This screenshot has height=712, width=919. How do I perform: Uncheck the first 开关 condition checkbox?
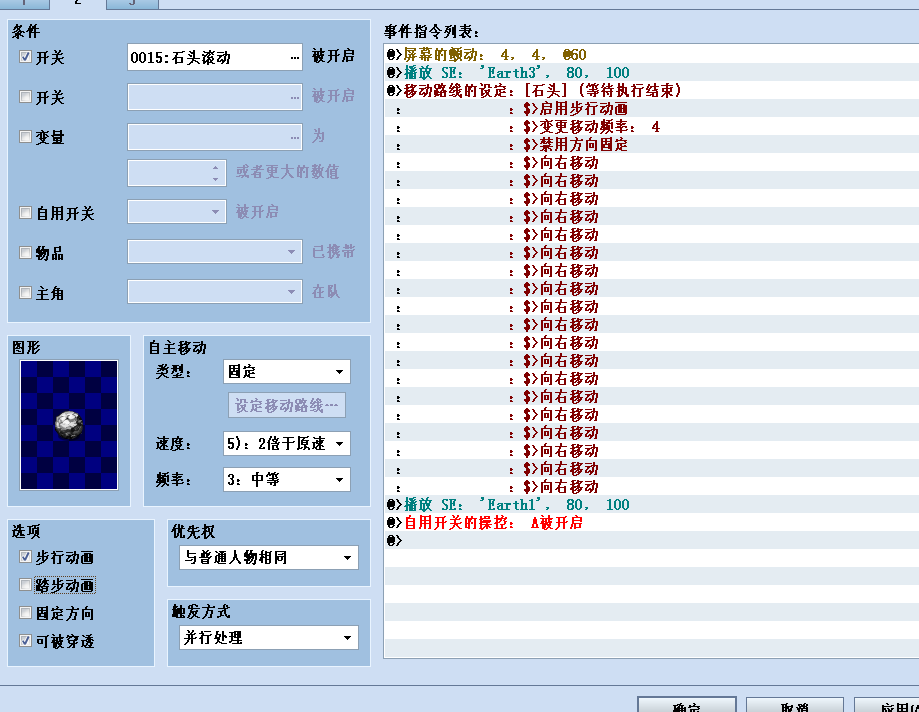click(x=25, y=57)
